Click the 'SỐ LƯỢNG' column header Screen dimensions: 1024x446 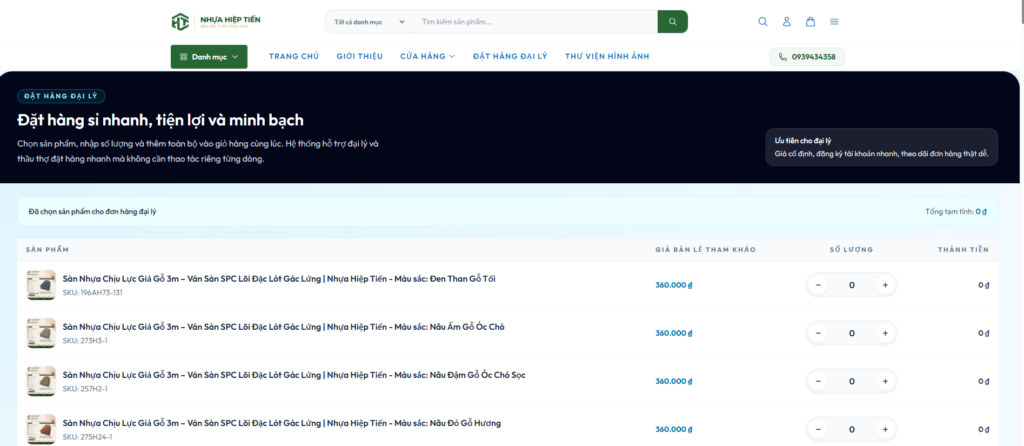coord(851,249)
